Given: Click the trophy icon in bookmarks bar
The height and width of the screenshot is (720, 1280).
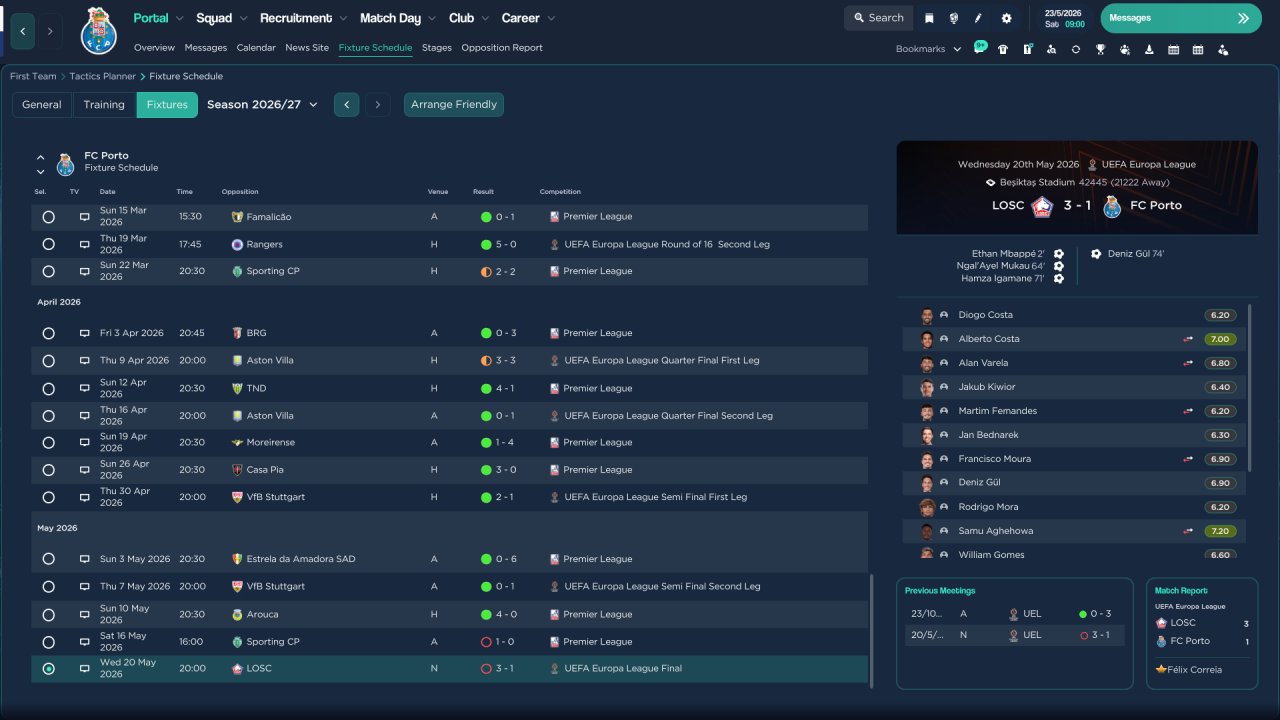Looking at the screenshot, I should coord(1100,49).
